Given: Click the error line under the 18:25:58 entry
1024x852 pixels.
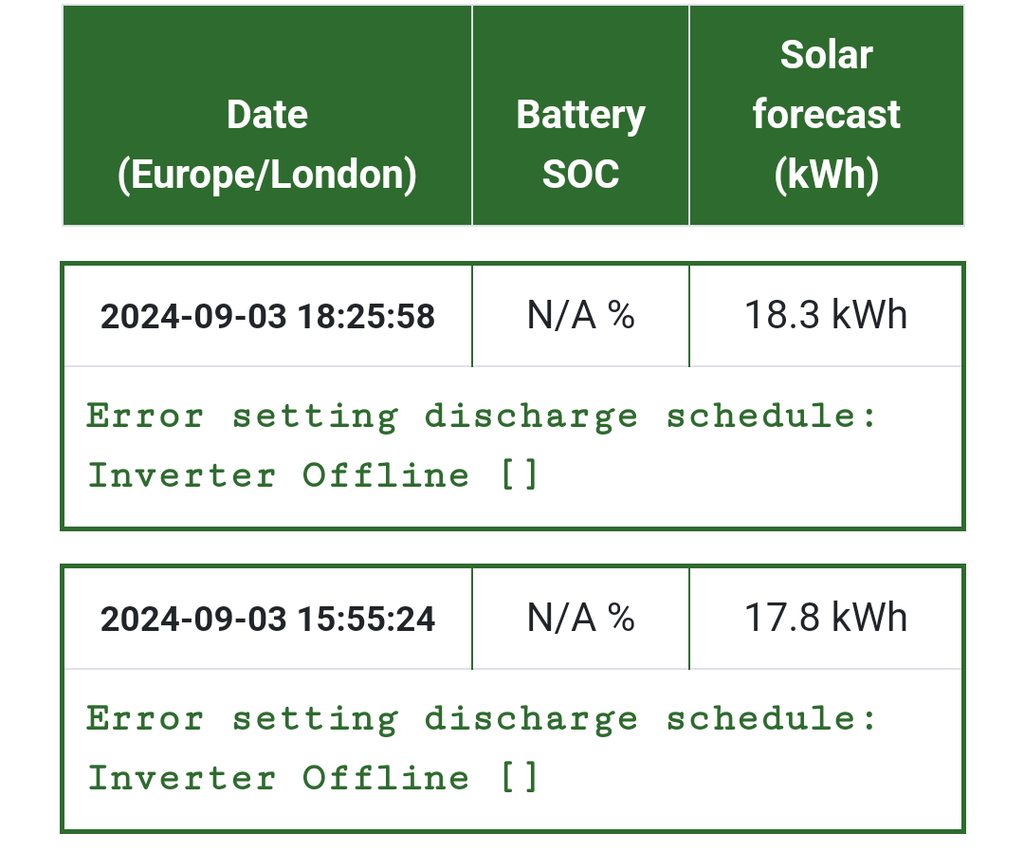Looking at the screenshot, I should coord(481,415).
